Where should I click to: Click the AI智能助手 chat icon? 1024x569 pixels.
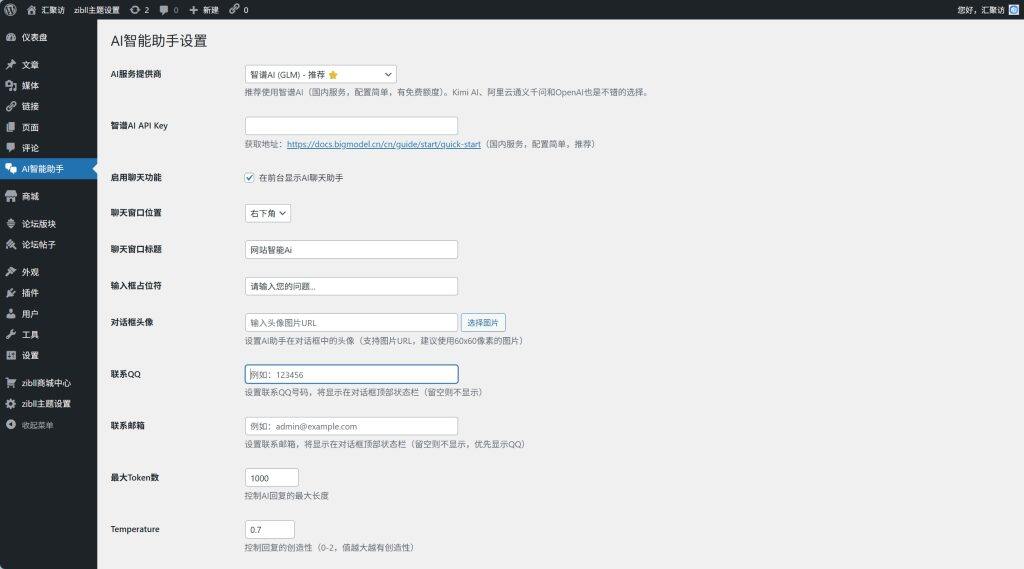click(x=11, y=169)
